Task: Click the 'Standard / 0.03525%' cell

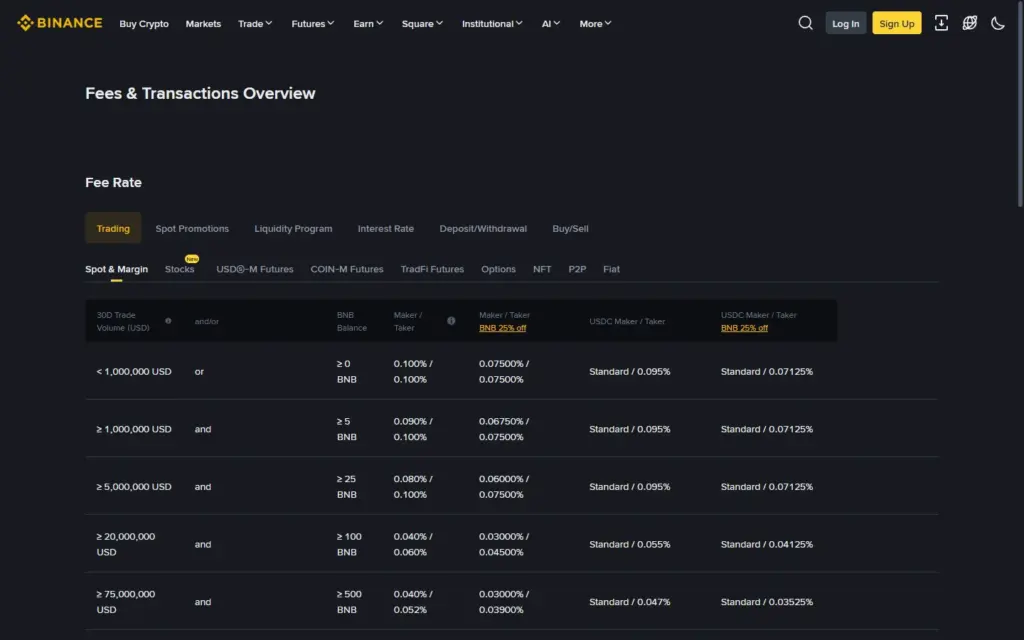Action: 767,601
